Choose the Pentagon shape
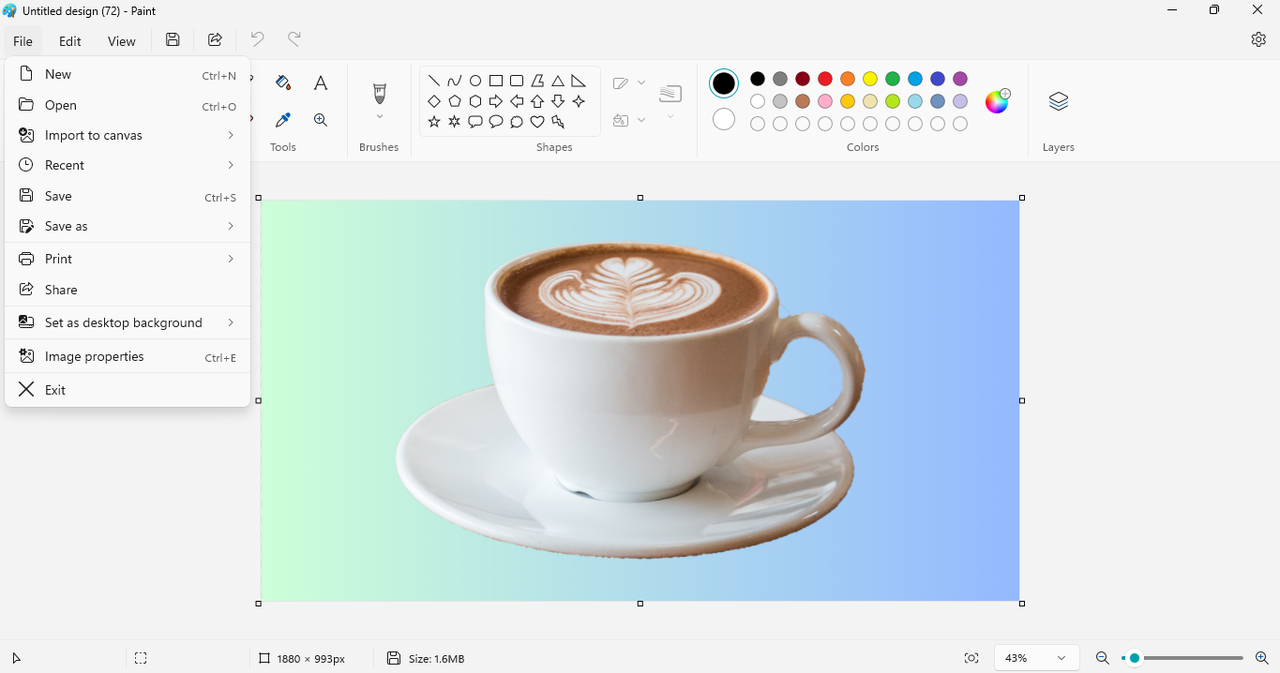This screenshot has height=673, width=1280. [x=455, y=101]
